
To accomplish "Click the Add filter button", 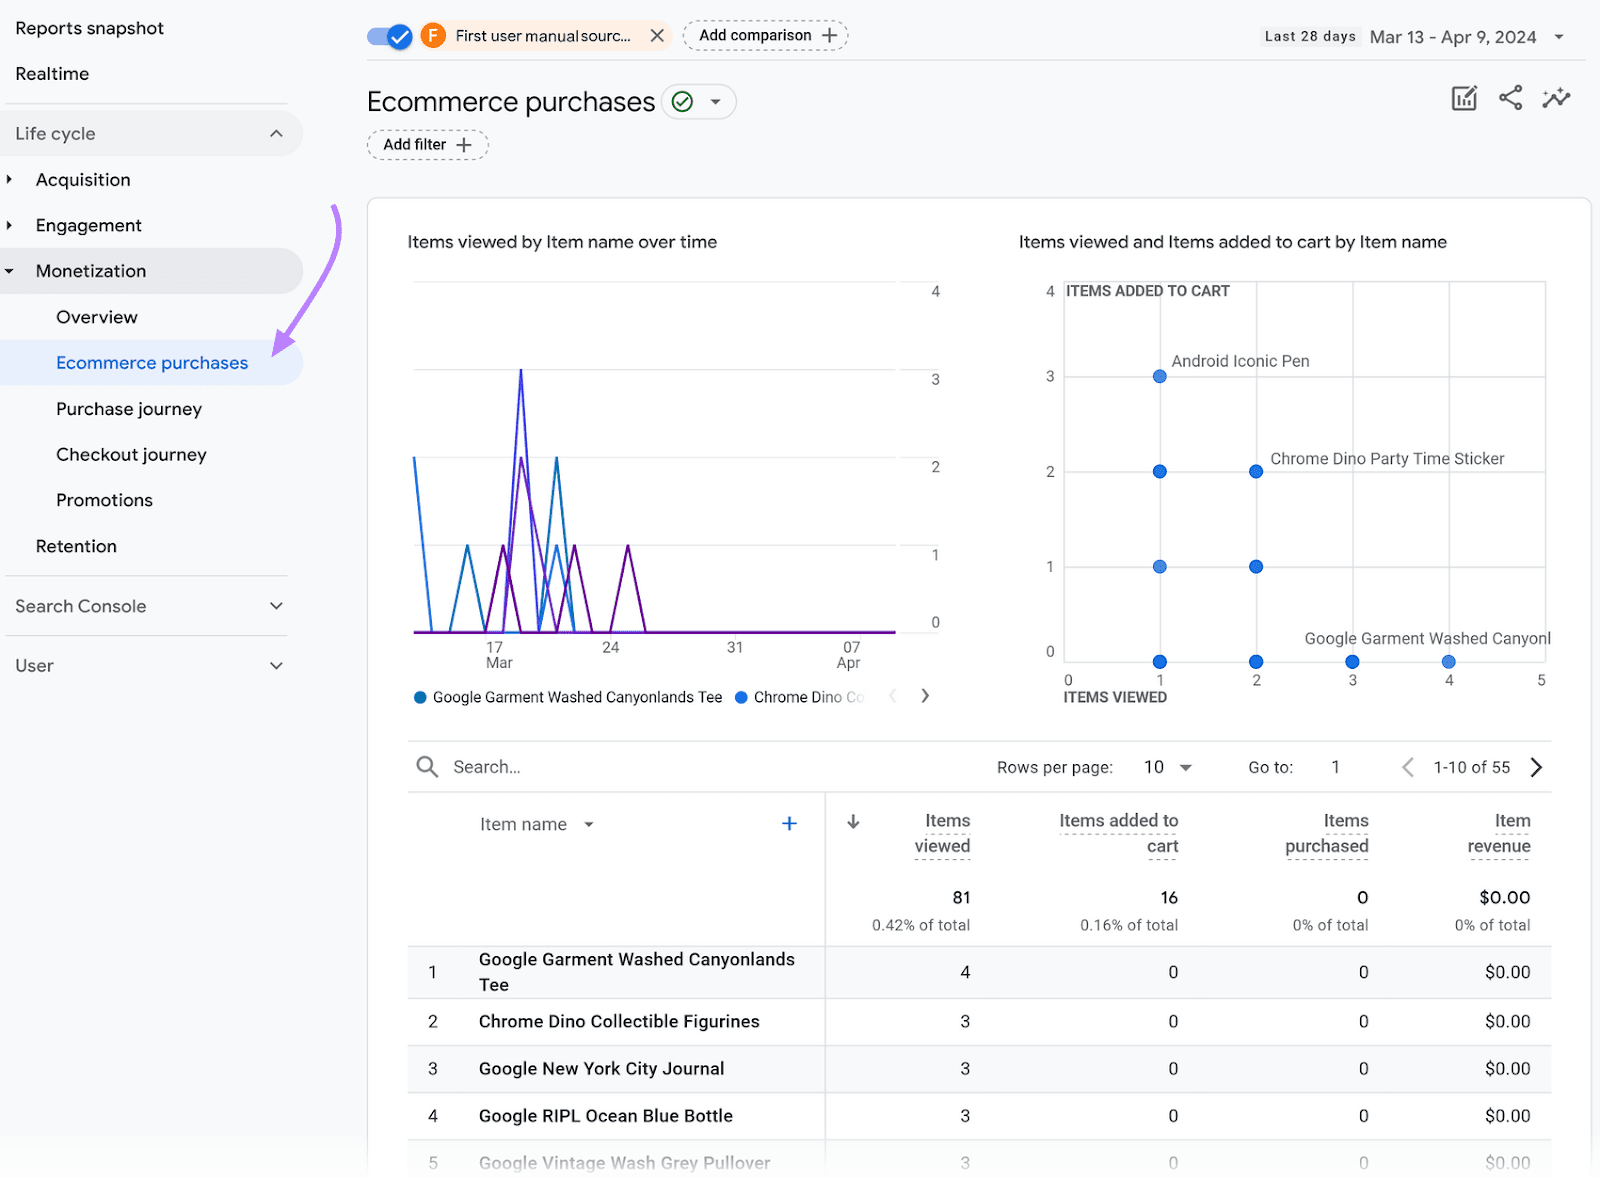I will tap(427, 145).
